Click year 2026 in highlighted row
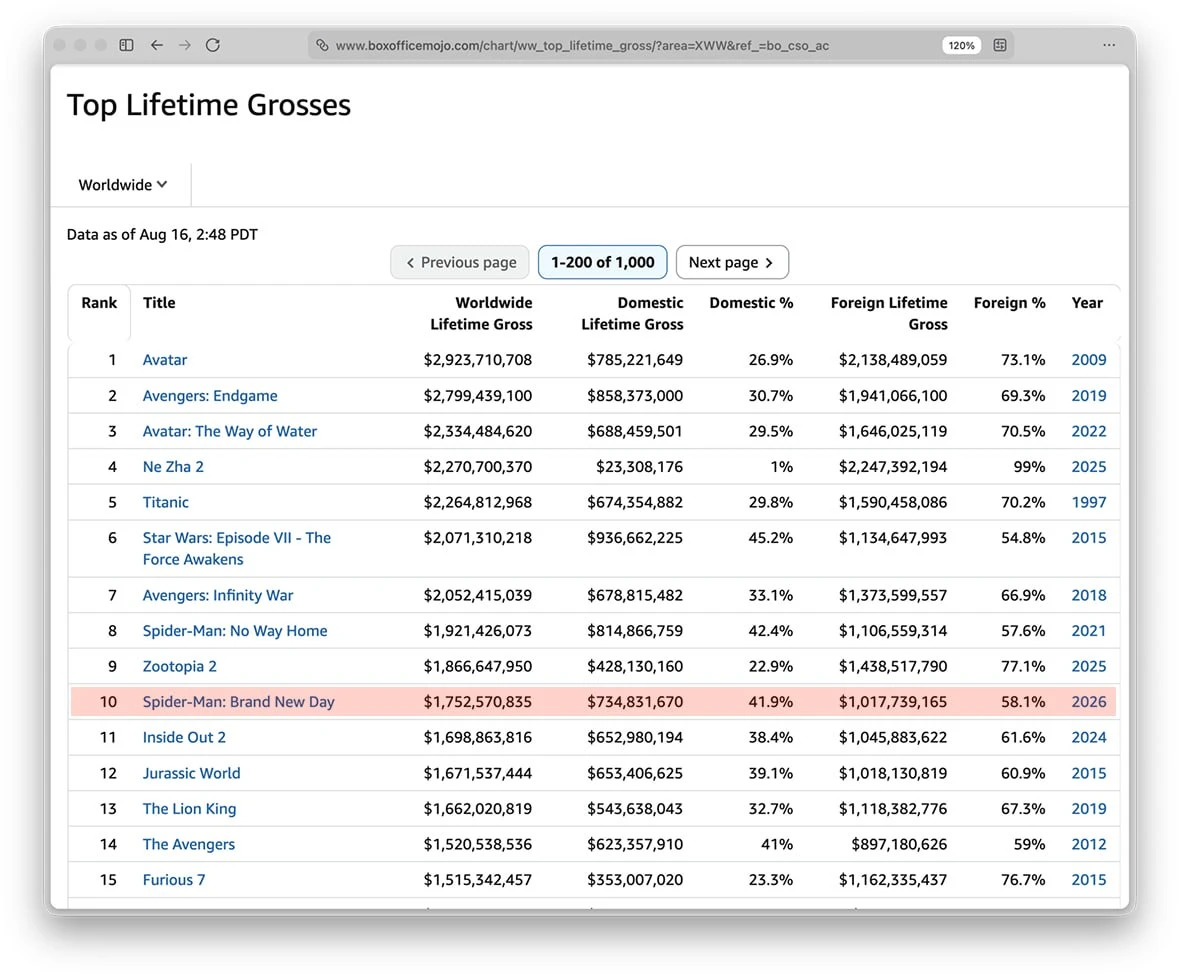Viewport: 1179px width, 975px height. (x=1088, y=702)
